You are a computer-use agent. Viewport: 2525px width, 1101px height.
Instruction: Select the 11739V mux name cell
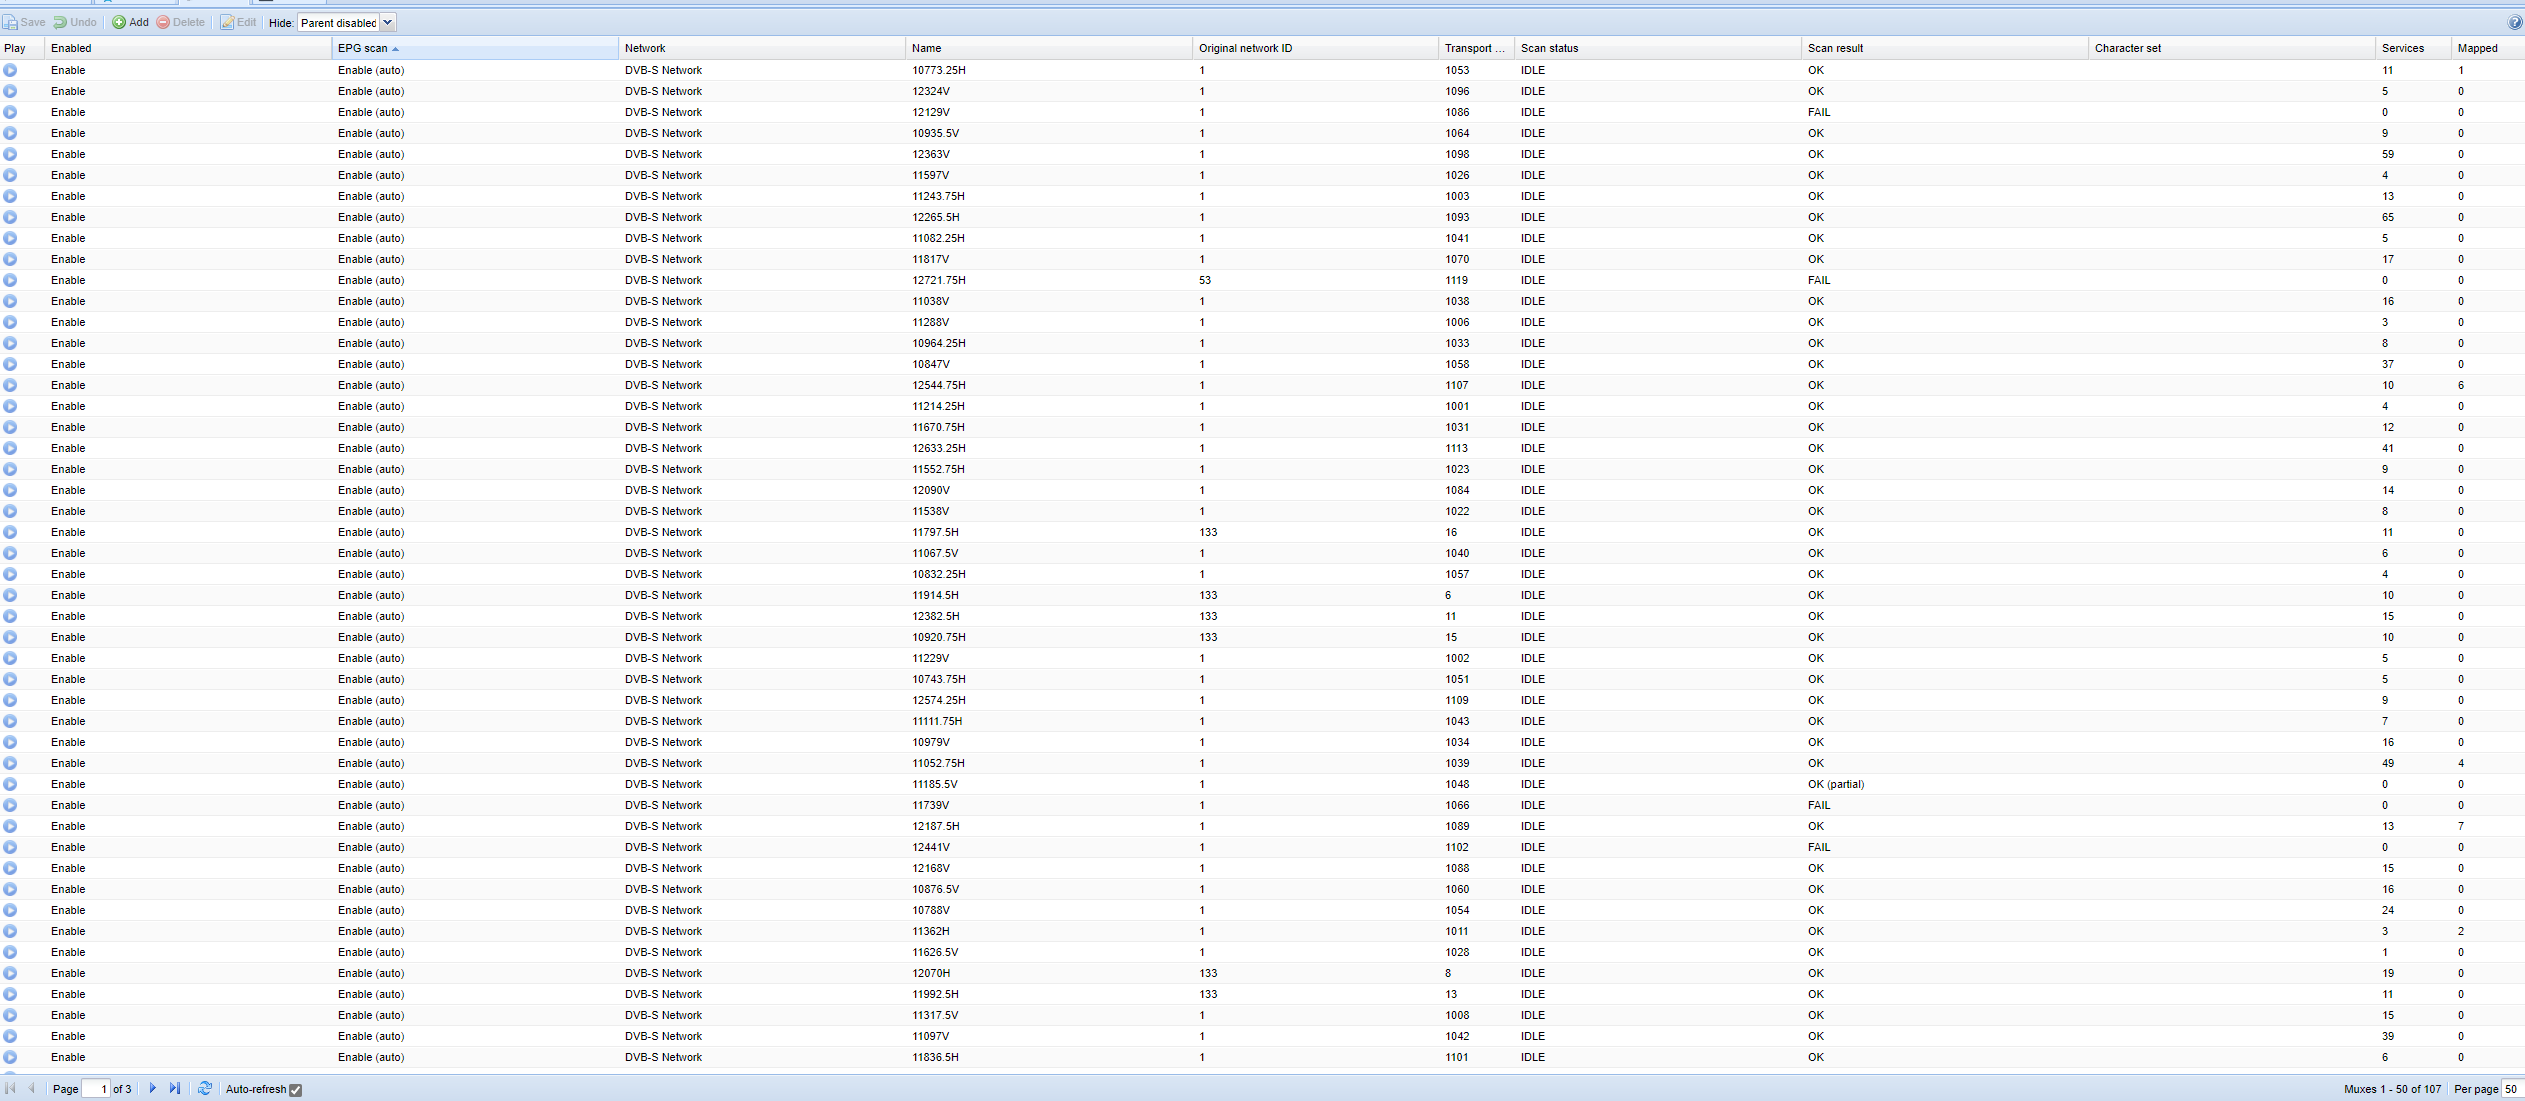tap(930, 805)
